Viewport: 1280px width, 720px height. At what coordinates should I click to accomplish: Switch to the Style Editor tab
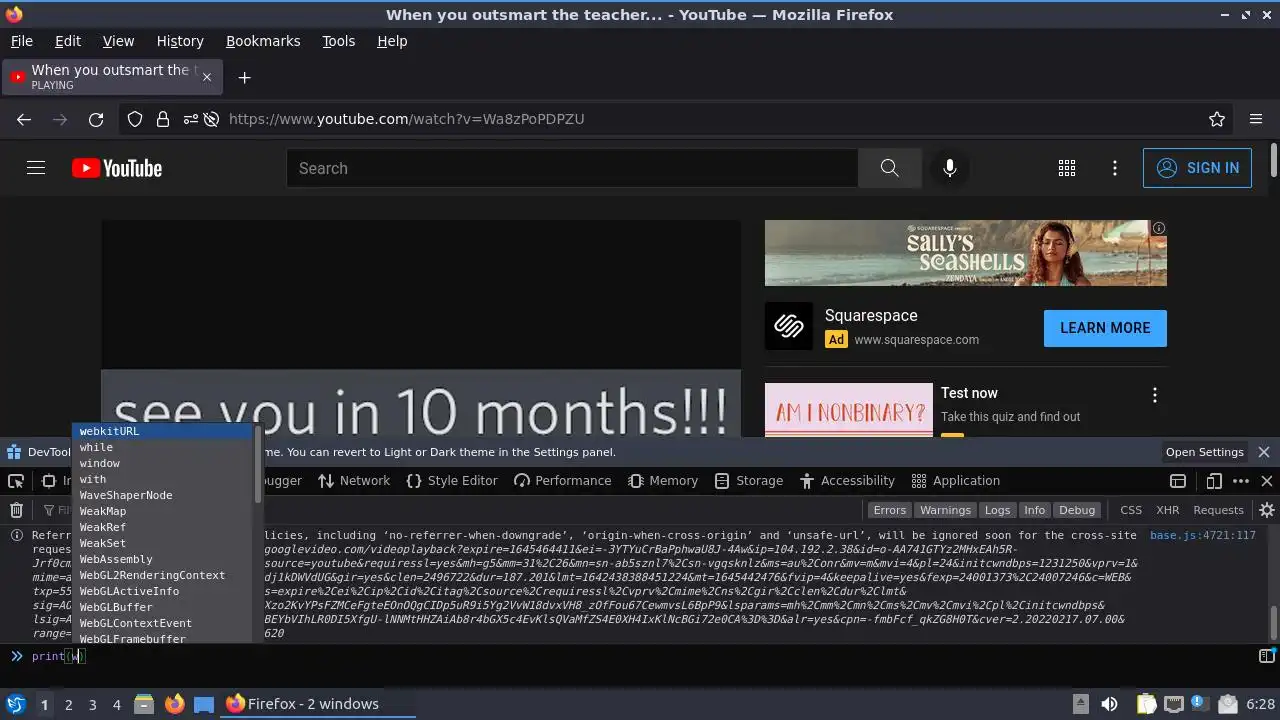pyautogui.click(x=452, y=481)
